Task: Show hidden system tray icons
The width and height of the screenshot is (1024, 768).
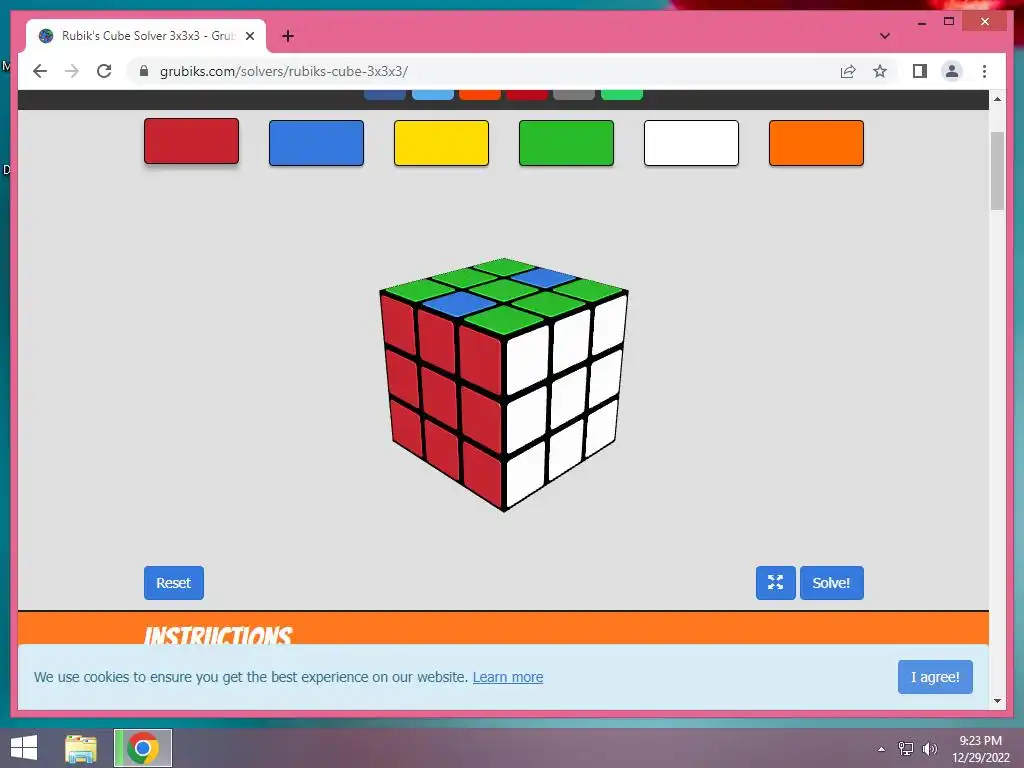Action: tap(882, 749)
